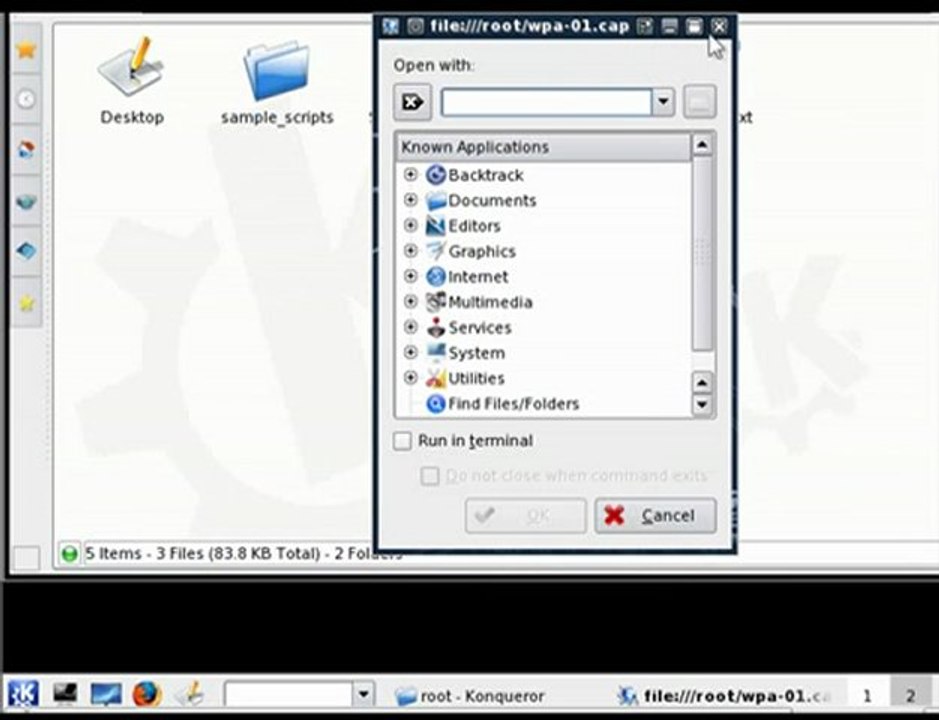Screen dimensions: 939x720
Task: Click the Services joystick icon
Action: pos(436,328)
